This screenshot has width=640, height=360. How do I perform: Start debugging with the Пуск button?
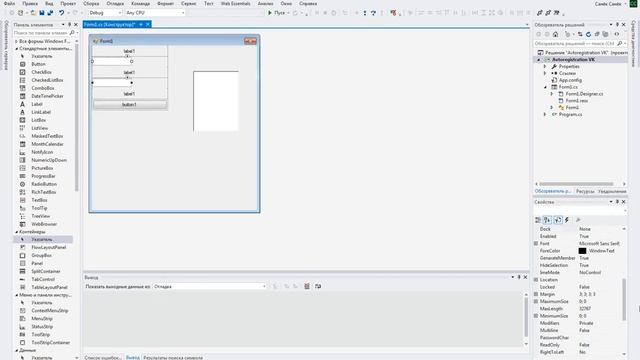[x=276, y=13]
